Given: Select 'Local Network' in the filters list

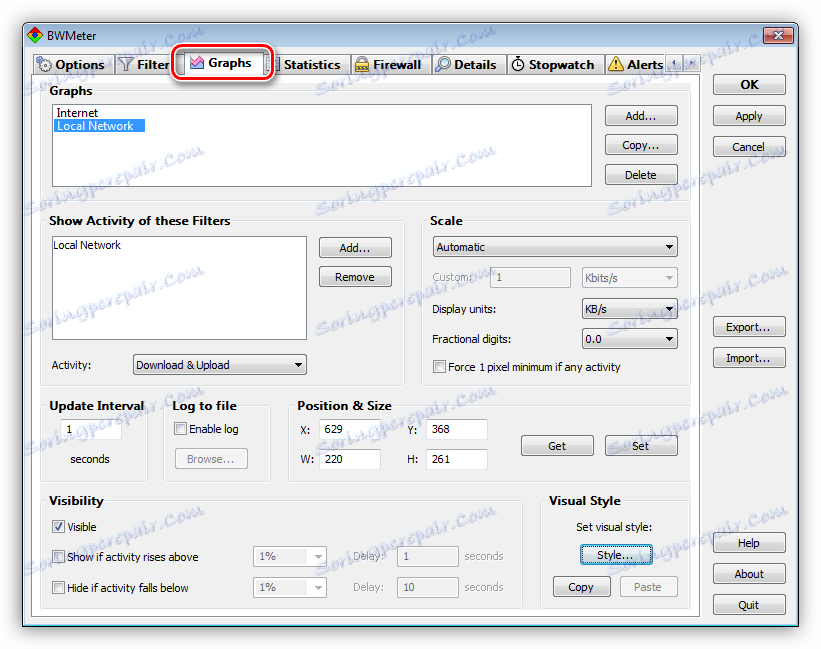Looking at the screenshot, I should click(x=87, y=245).
